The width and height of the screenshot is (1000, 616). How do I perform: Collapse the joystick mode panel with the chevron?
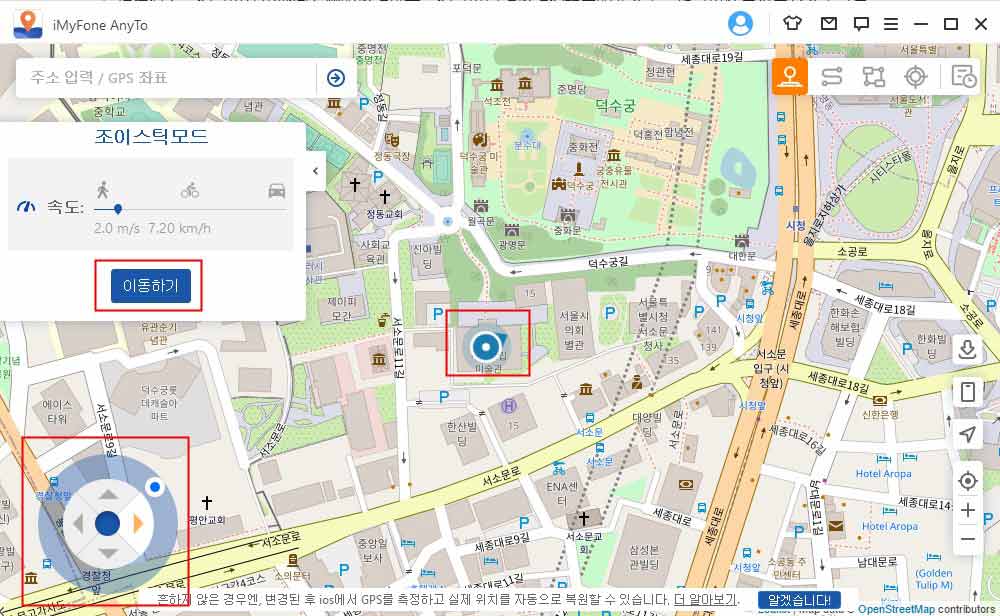click(x=316, y=171)
